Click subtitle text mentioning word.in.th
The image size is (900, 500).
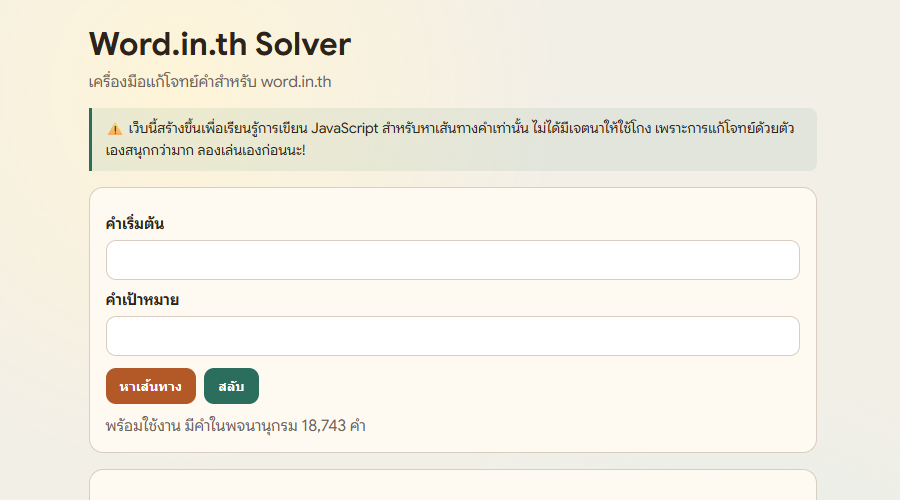(210, 82)
